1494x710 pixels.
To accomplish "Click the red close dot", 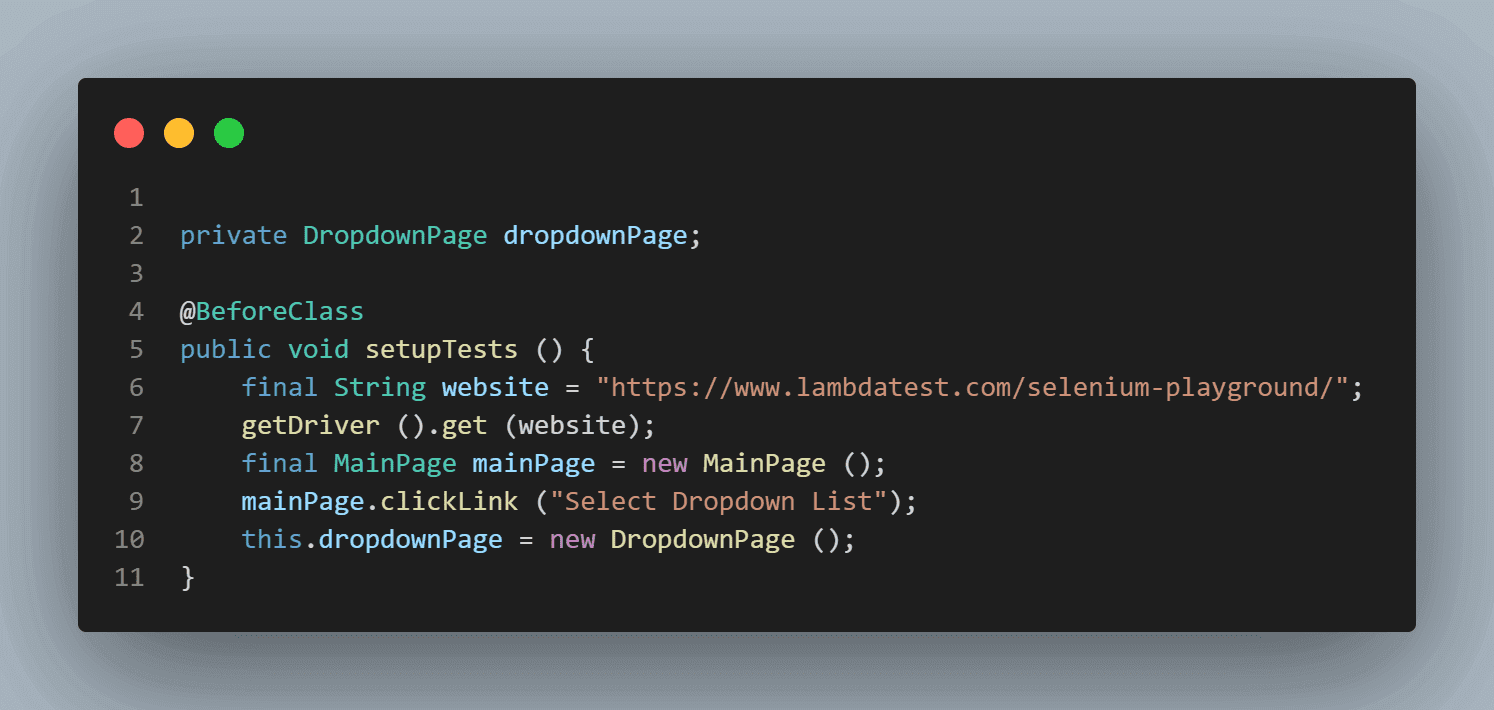I will (129, 133).
